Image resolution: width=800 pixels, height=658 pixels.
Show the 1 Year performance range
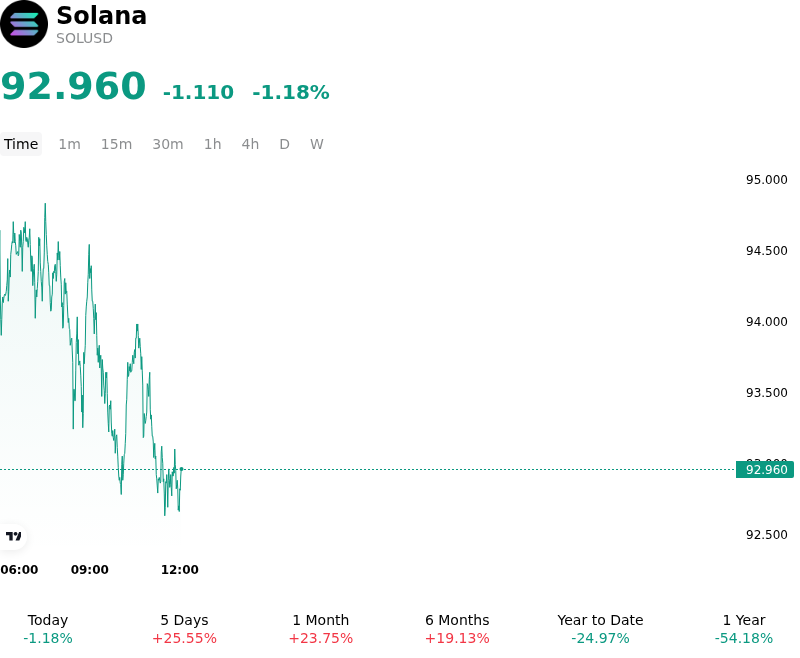pos(744,629)
